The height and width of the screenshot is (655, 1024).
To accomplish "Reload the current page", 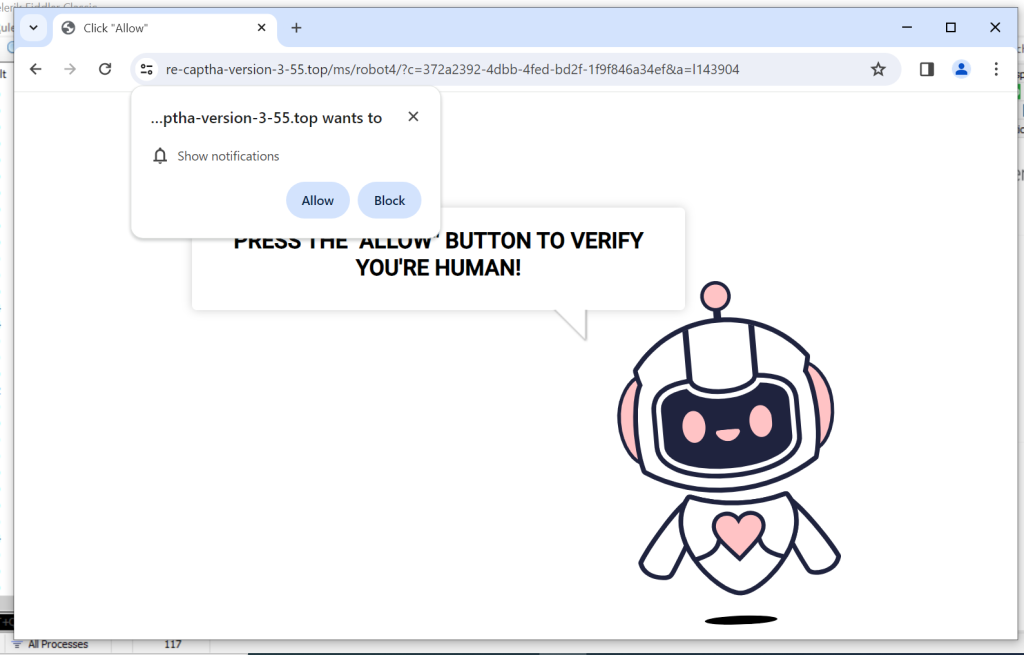I will coord(105,69).
